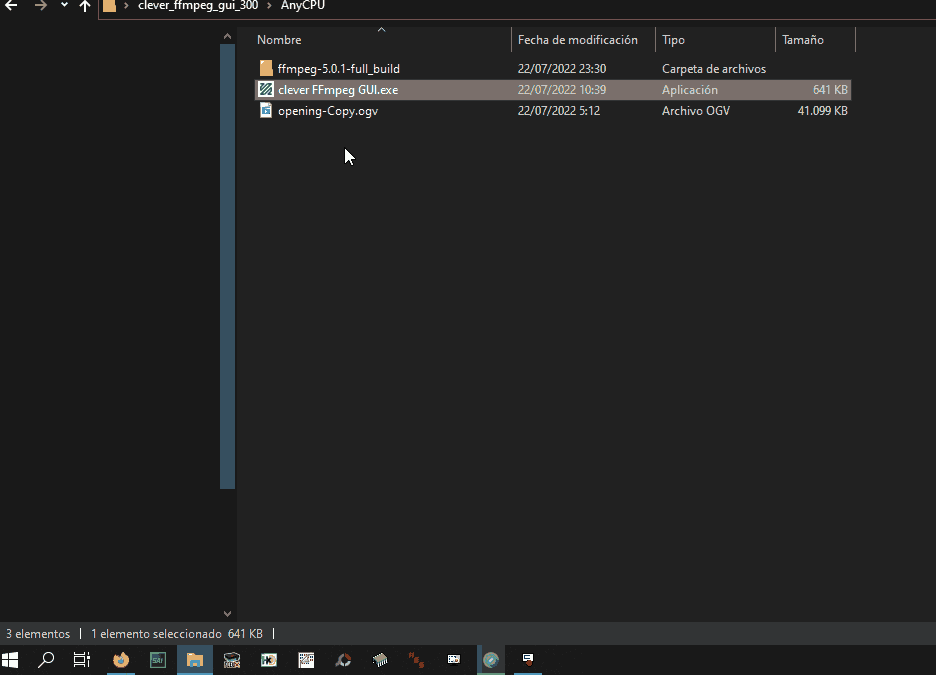This screenshot has width=936, height=675.
Task: Open the round teal taskbar app
Action: click(491, 659)
